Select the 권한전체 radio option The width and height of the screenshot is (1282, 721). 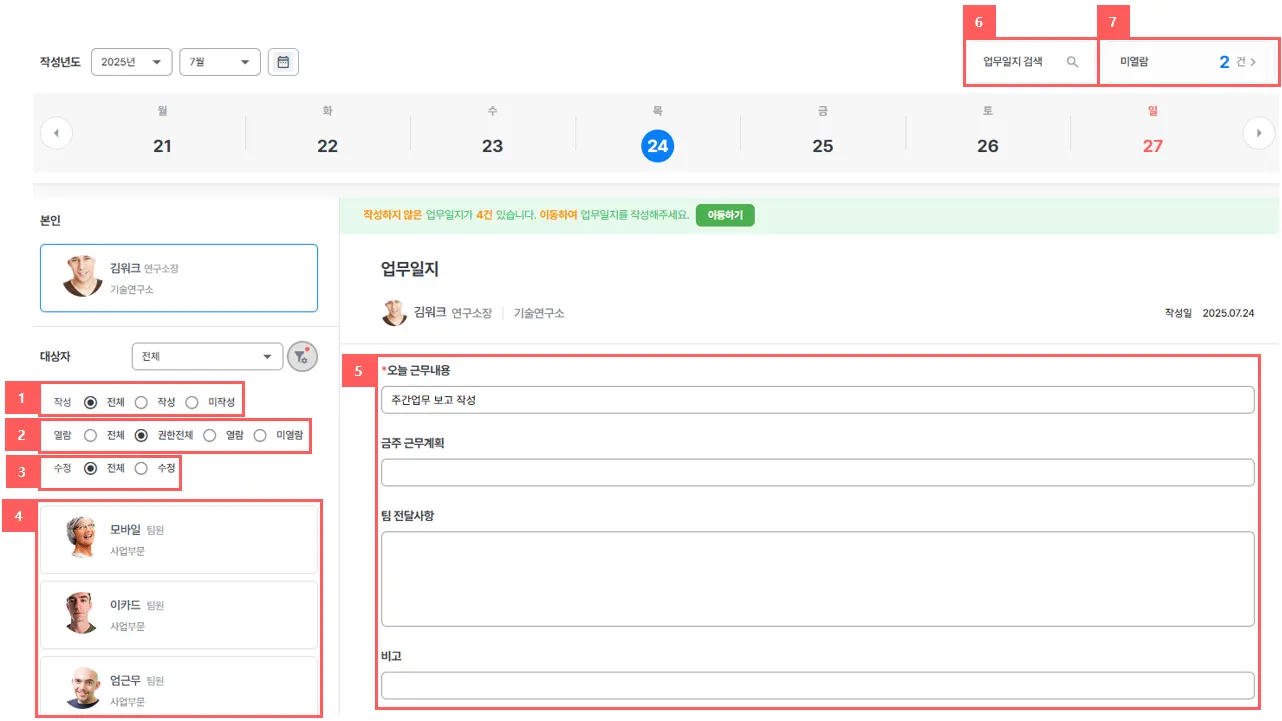click(141, 435)
